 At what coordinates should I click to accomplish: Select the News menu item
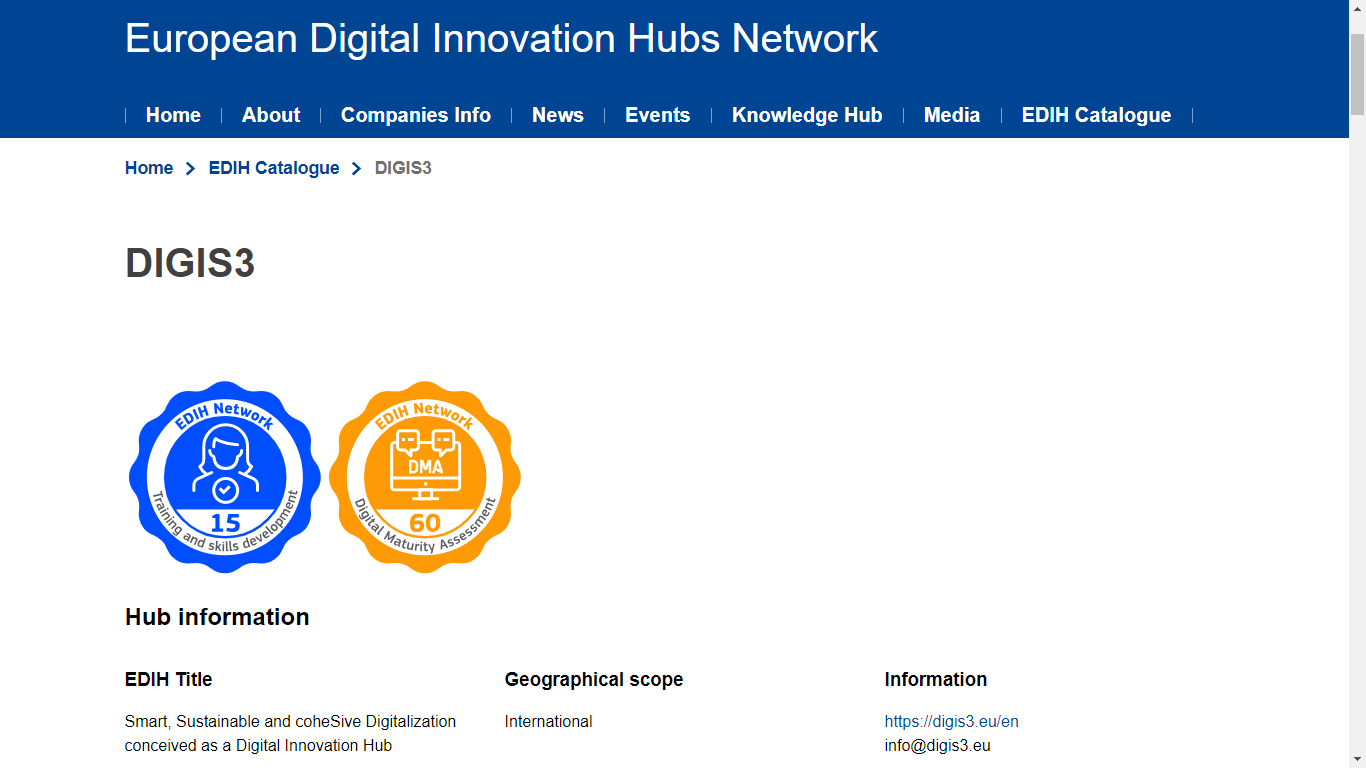click(558, 115)
